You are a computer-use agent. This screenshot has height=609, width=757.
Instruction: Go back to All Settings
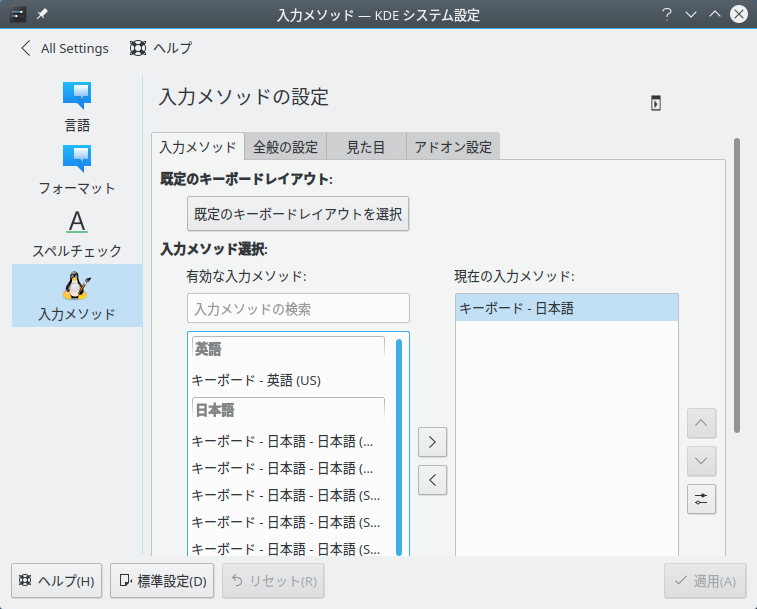point(65,48)
